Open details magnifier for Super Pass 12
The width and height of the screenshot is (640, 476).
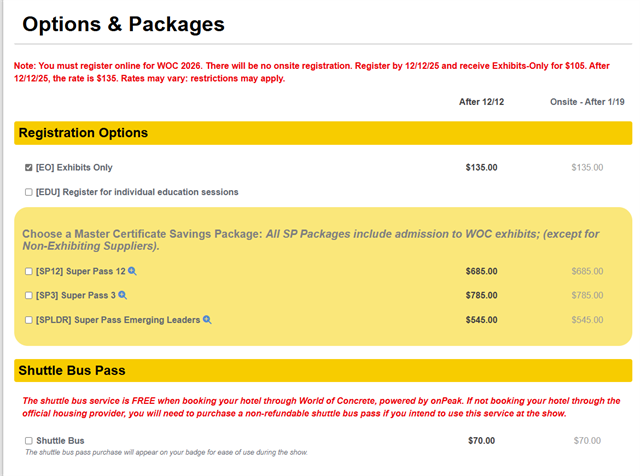(x=132, y=271)
